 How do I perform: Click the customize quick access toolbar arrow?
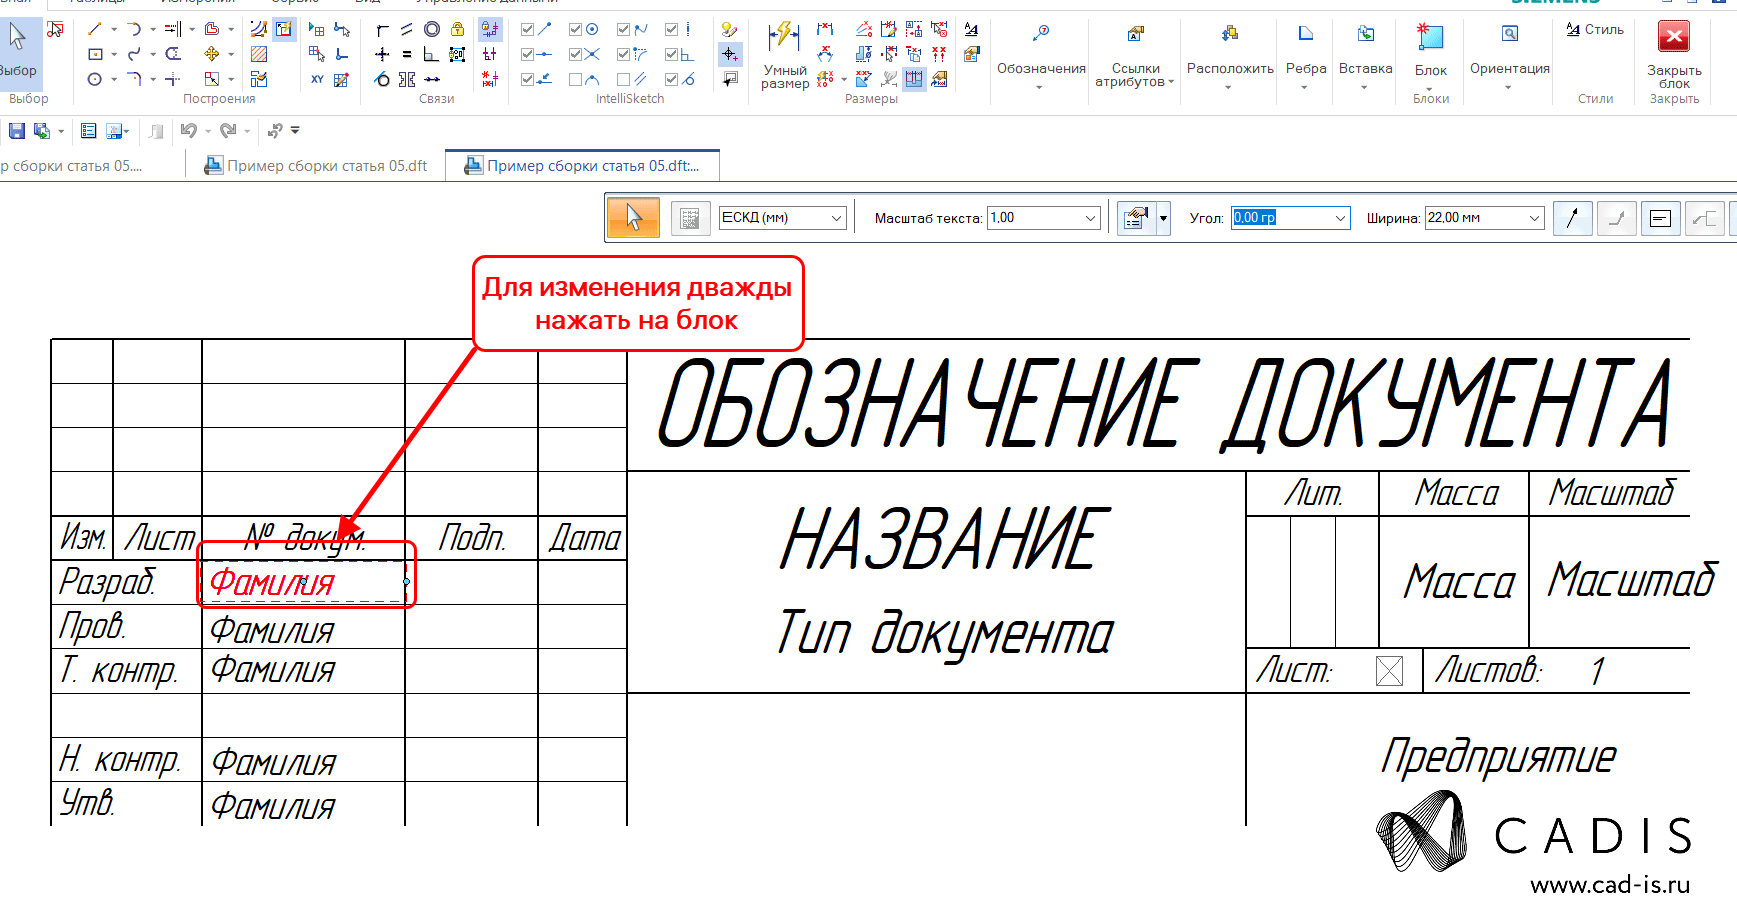click(x=295, y=131)
